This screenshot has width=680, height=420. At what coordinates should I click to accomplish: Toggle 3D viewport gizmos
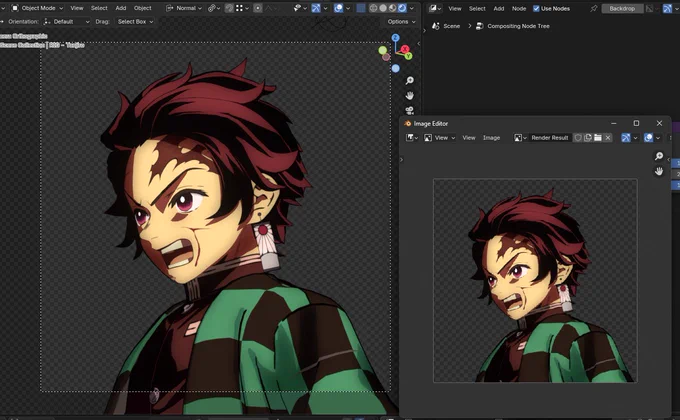[316, 8]
